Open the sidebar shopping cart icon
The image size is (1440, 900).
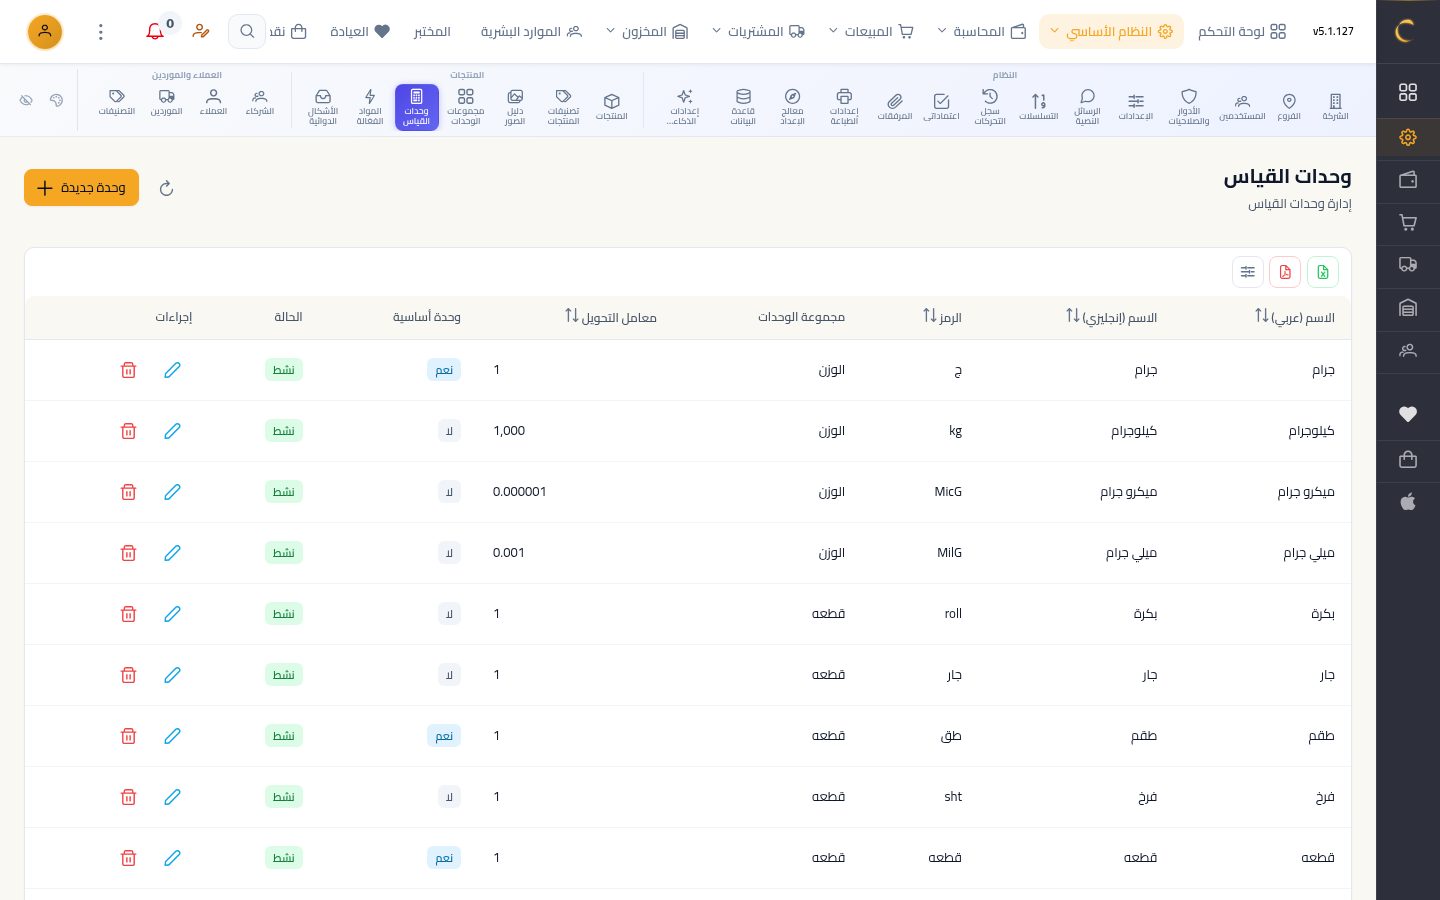click(1408, 223)
